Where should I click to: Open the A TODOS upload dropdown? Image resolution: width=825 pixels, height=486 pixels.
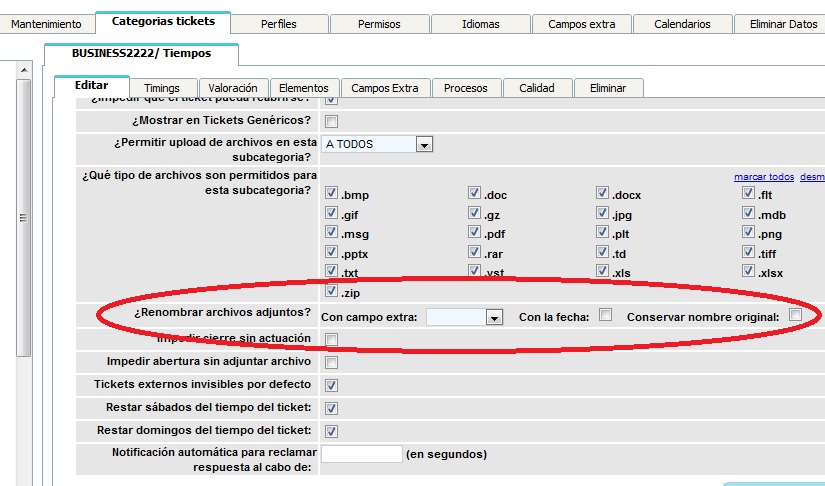tap(377, 144)
